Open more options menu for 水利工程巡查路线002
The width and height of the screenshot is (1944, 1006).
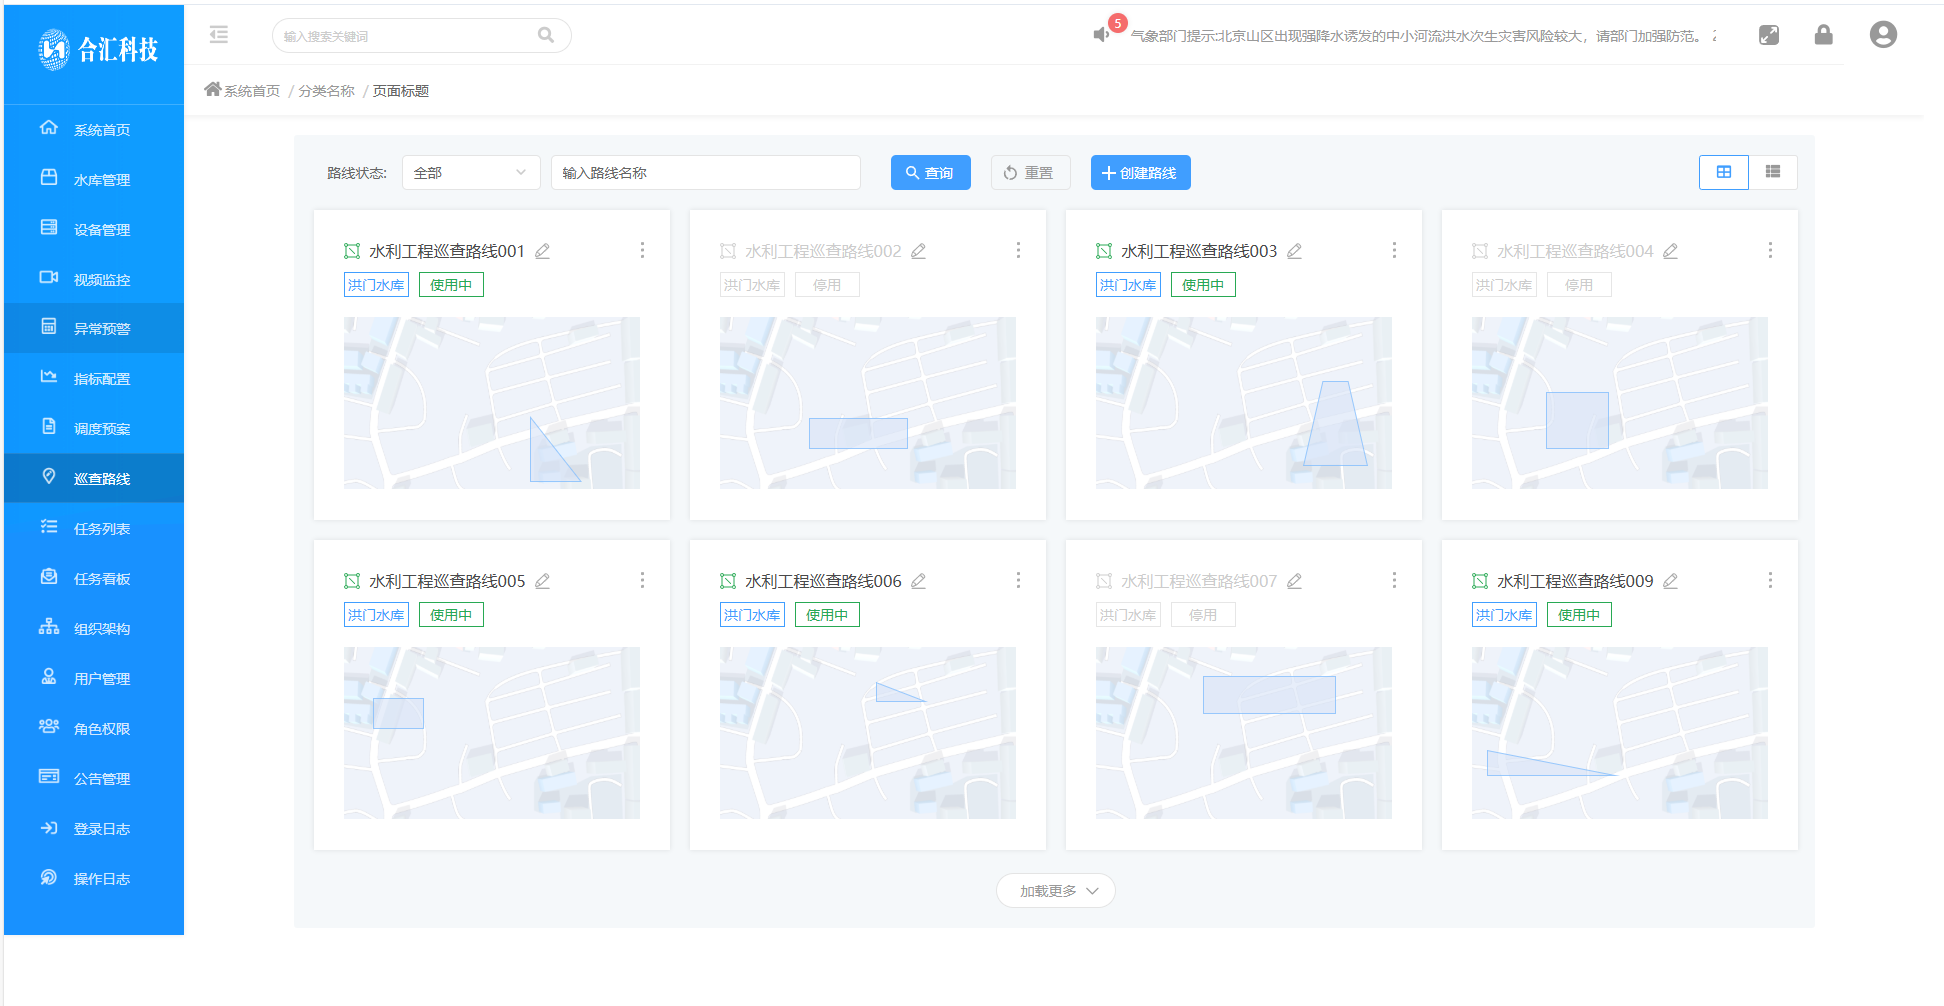click(x=1018, y=250)
